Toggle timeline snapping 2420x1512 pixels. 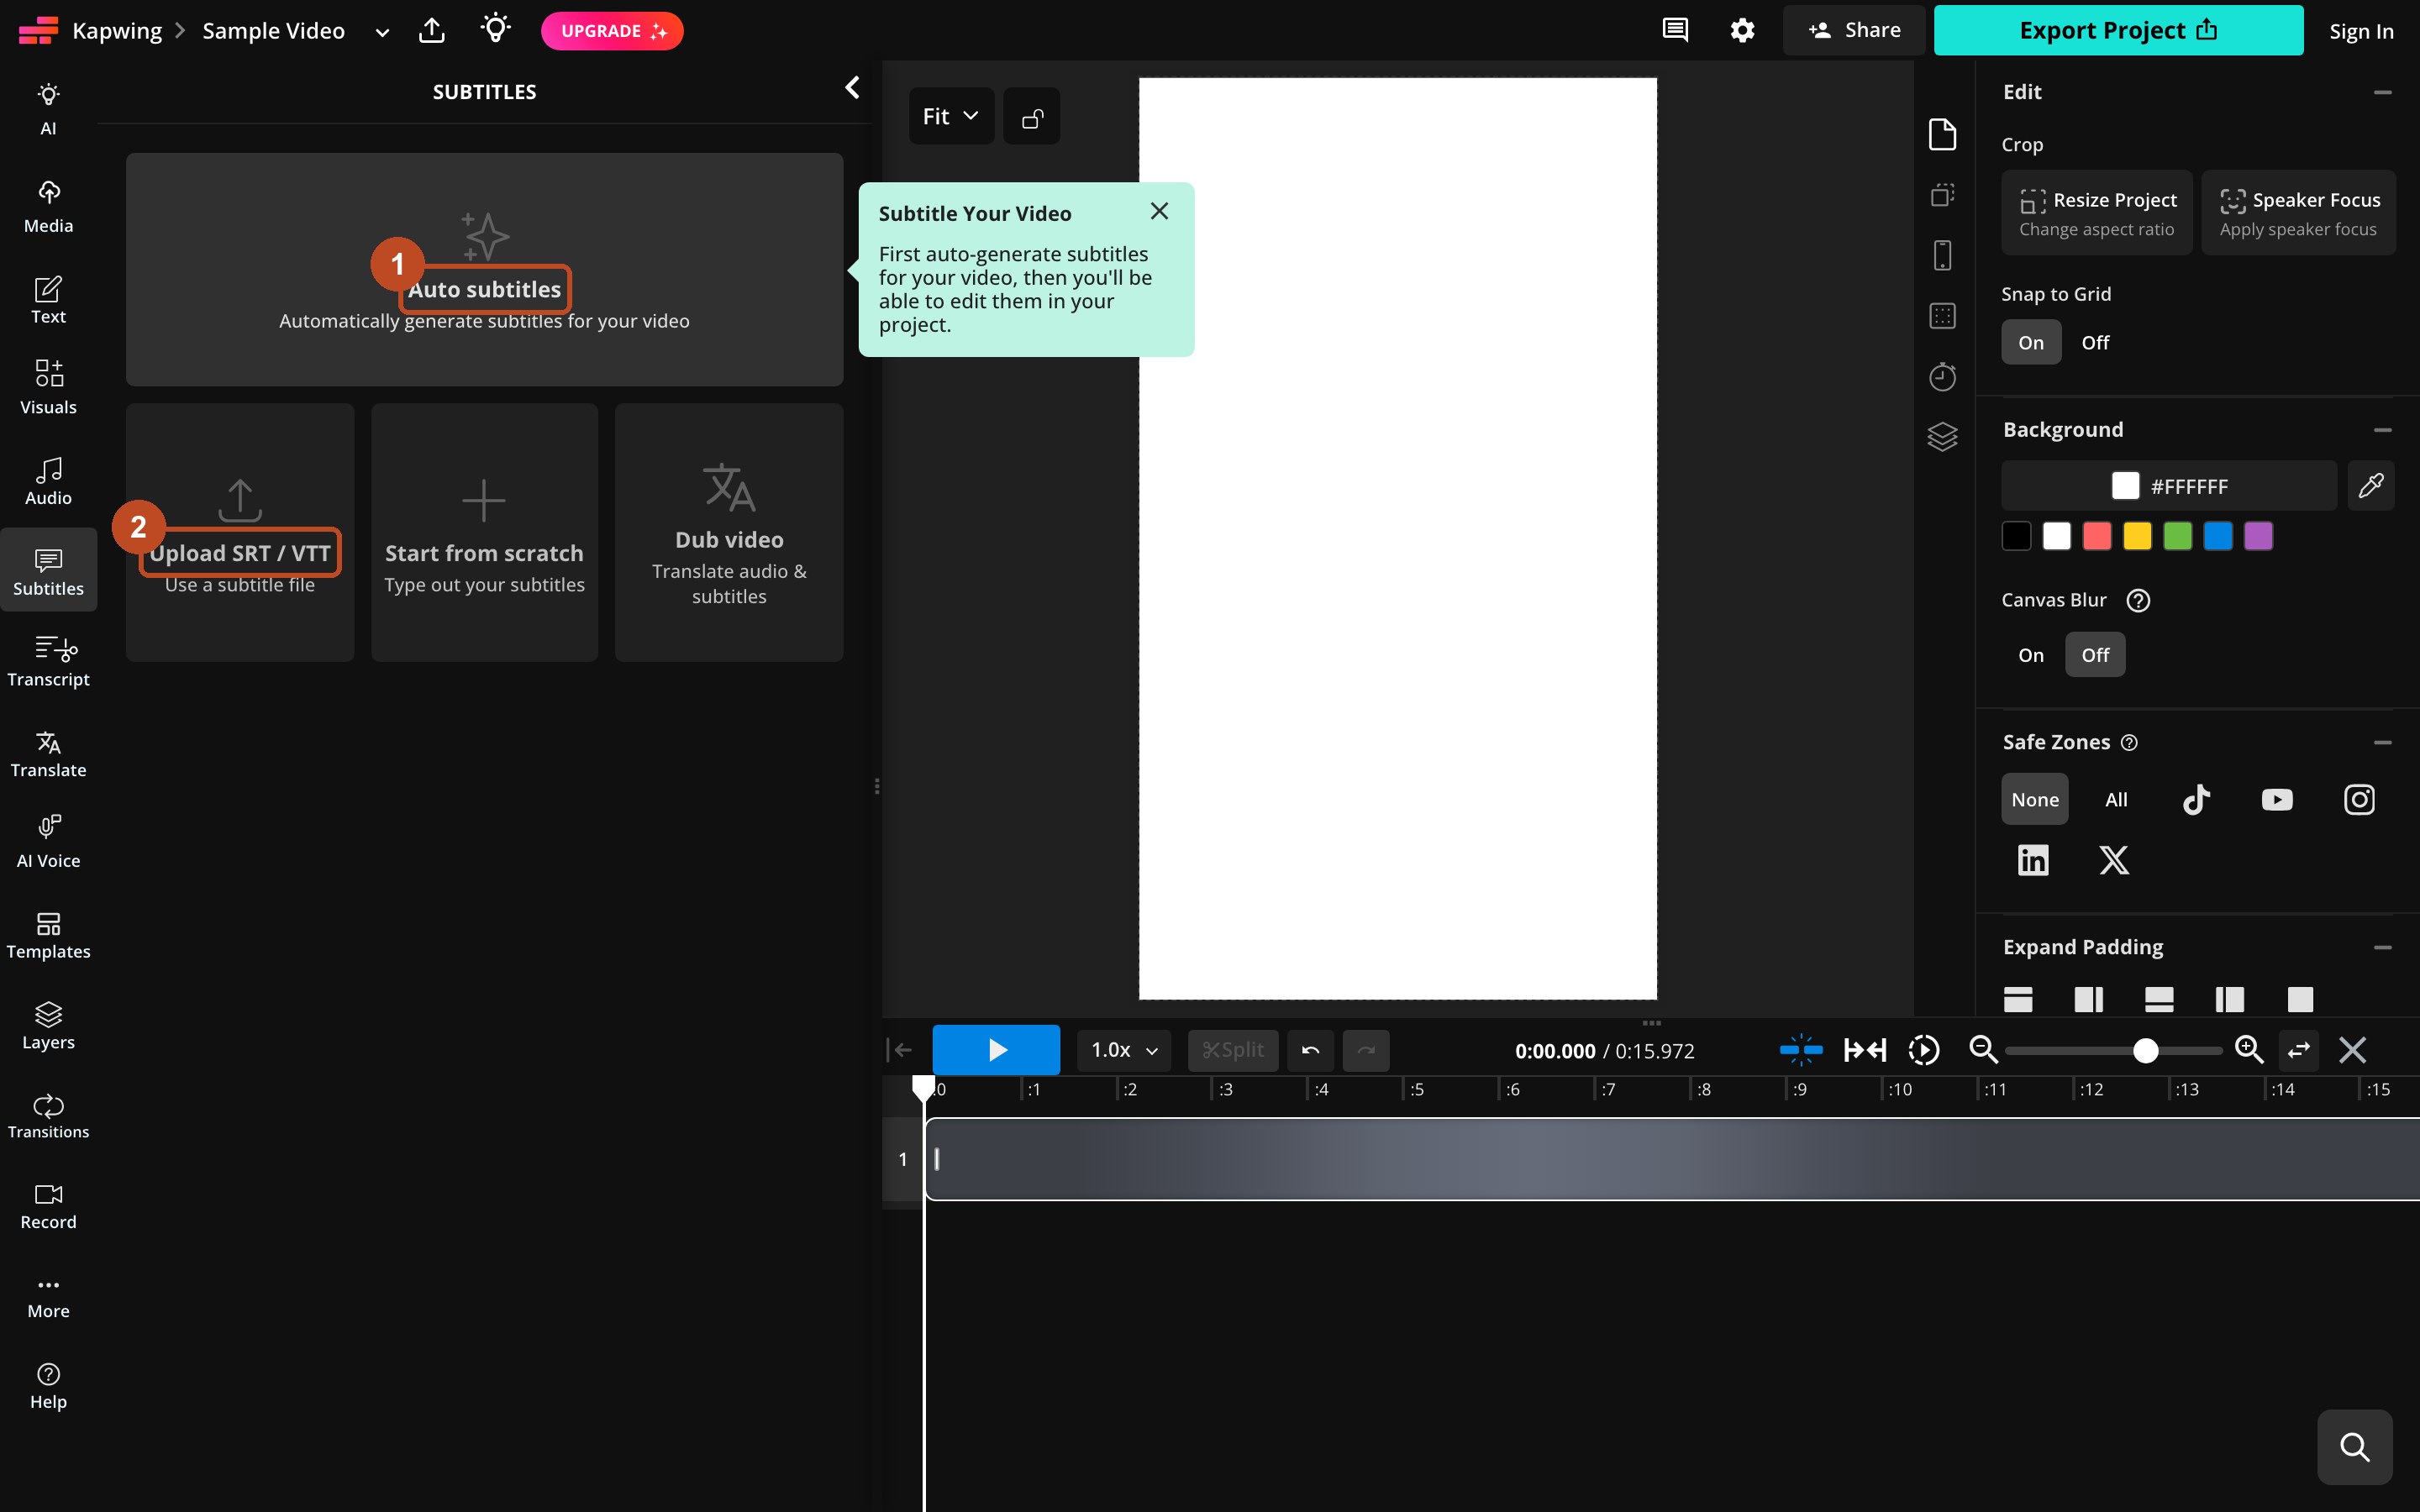tap(1801, 1050)
